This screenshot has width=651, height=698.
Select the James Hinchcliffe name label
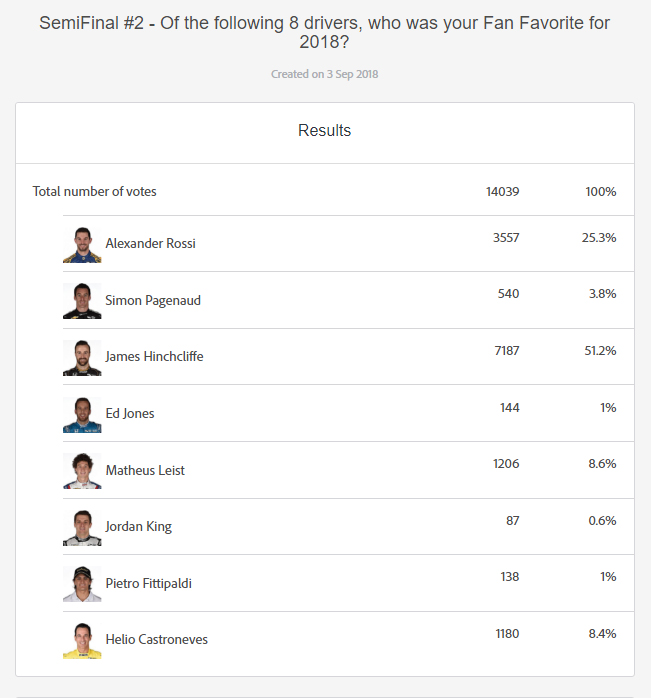[154, 357]
